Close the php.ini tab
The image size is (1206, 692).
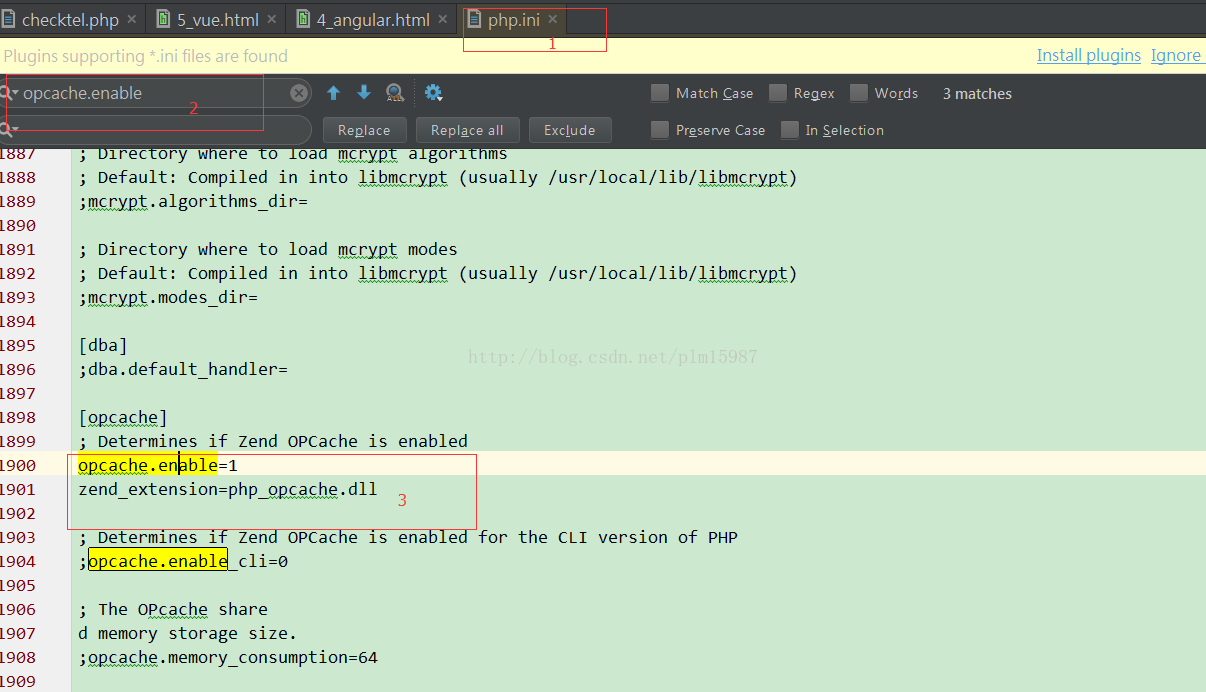pos(552,19)
